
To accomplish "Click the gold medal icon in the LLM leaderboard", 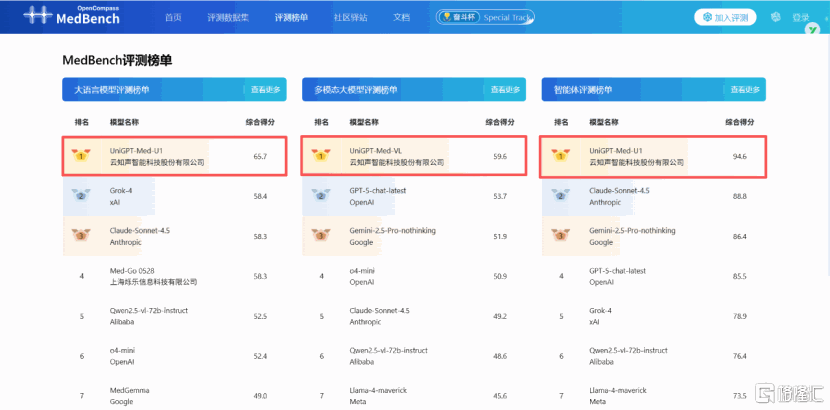I will pos(80,156).
